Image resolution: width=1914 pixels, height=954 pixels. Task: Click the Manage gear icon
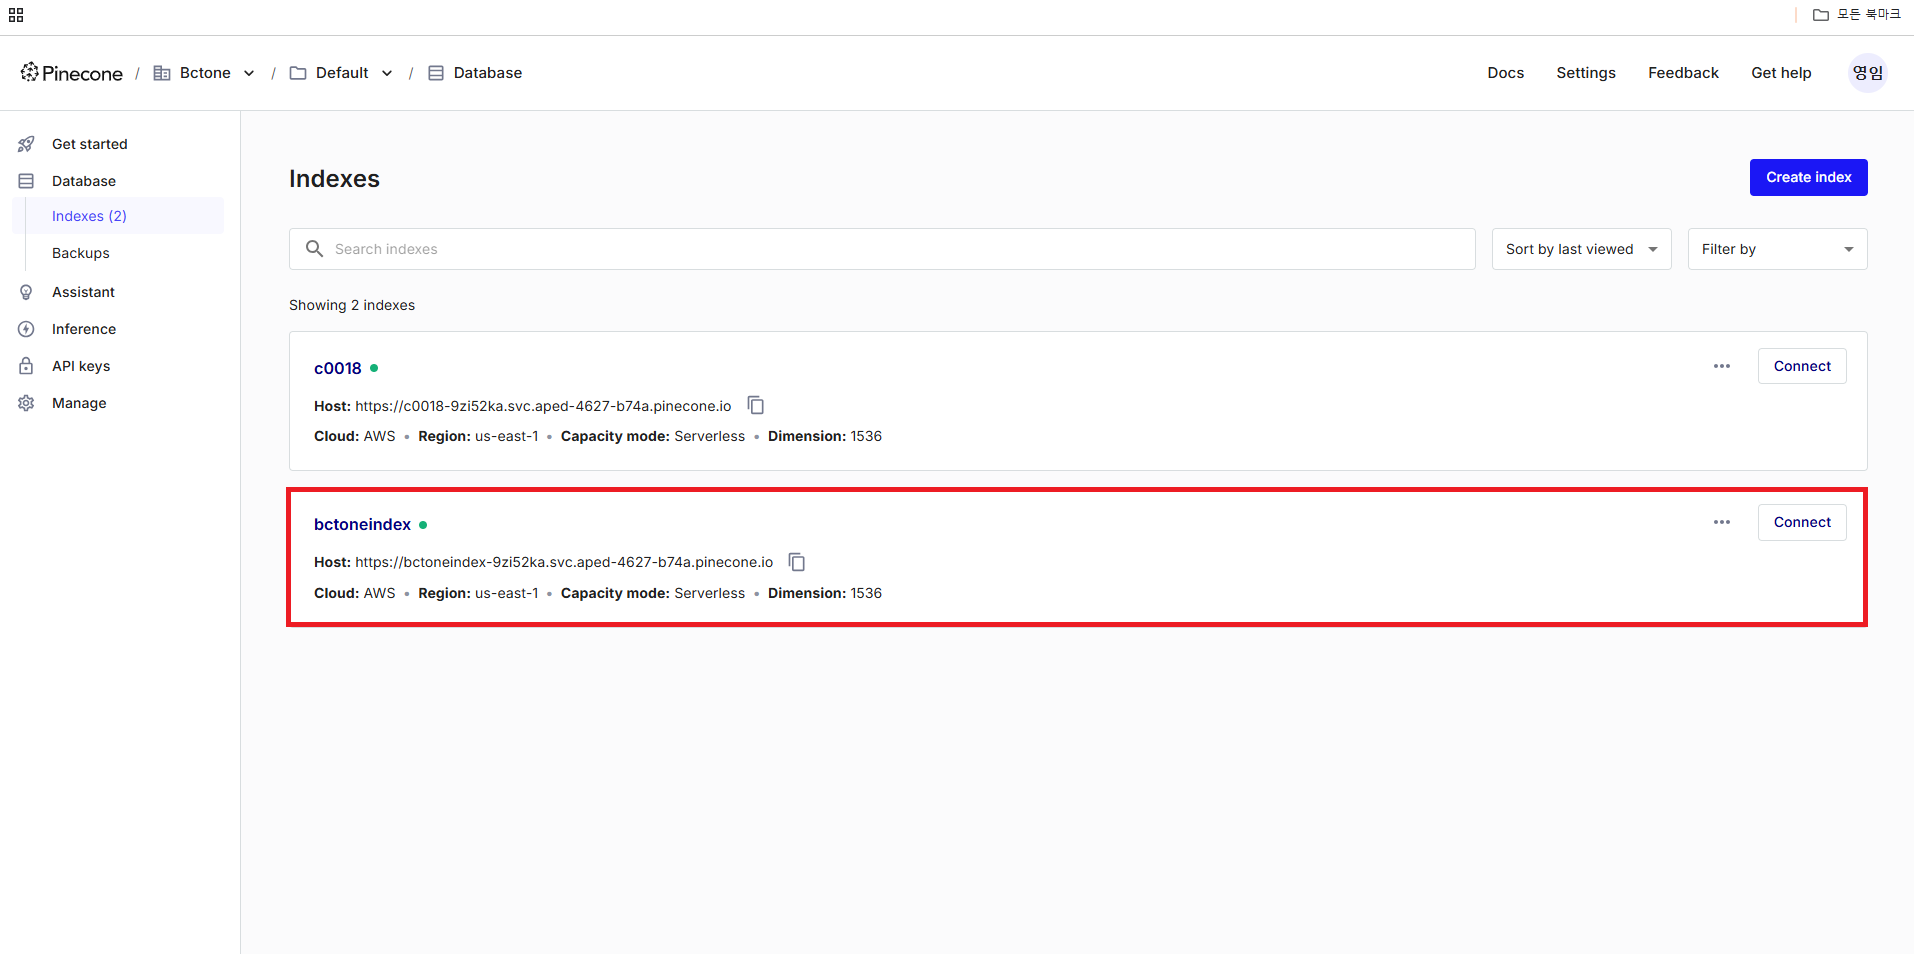(x=26, y=403)
